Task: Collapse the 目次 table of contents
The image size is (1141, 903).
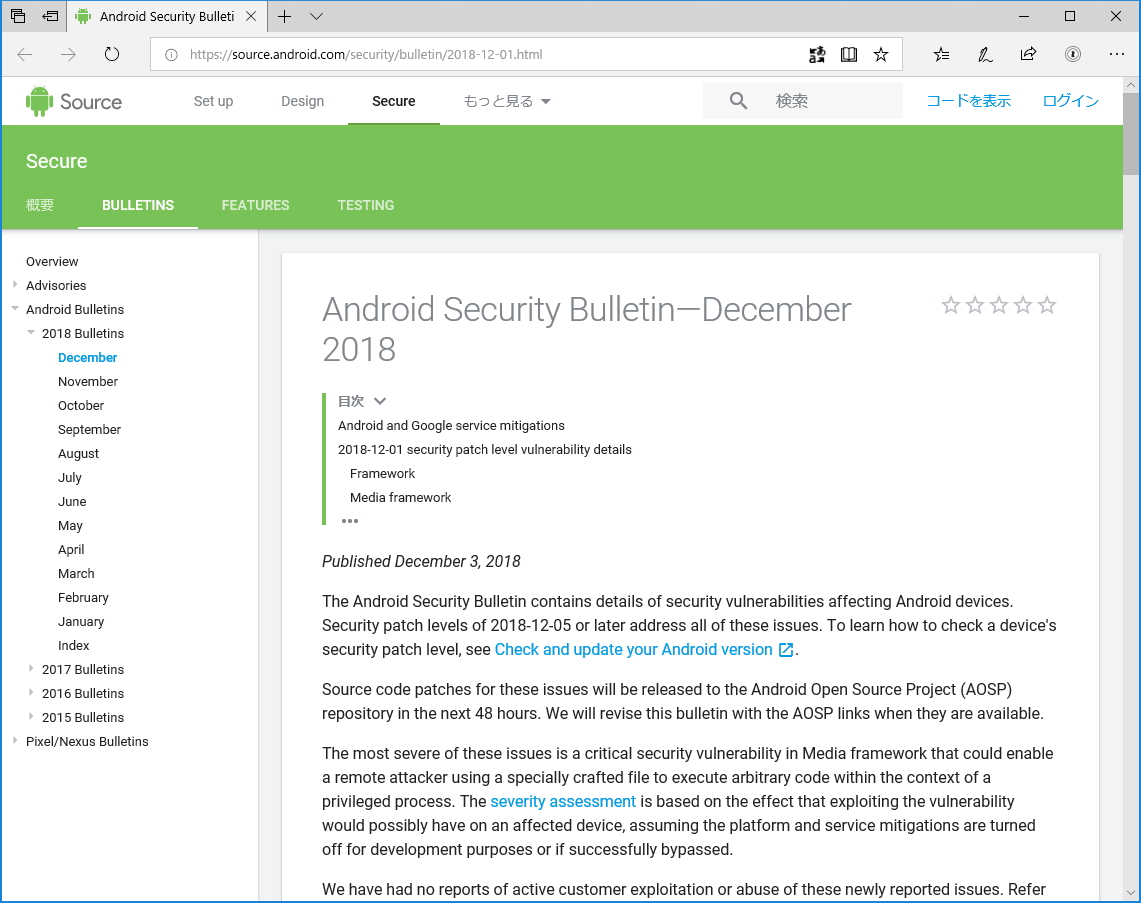Action: pos(379,400)
